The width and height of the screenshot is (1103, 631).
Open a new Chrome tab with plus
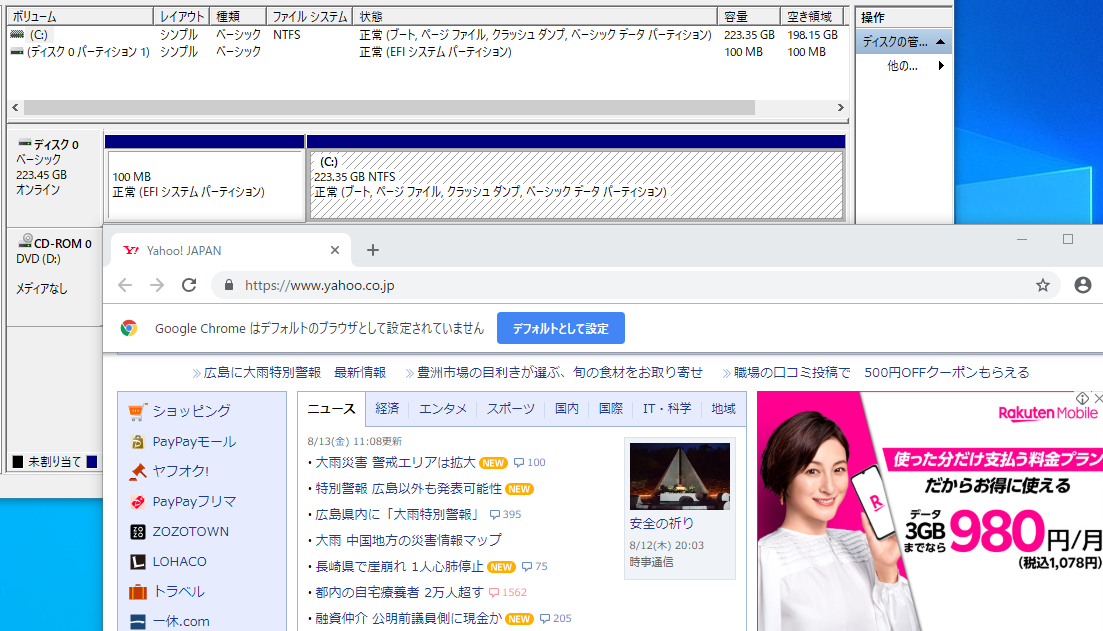(373, 250)
